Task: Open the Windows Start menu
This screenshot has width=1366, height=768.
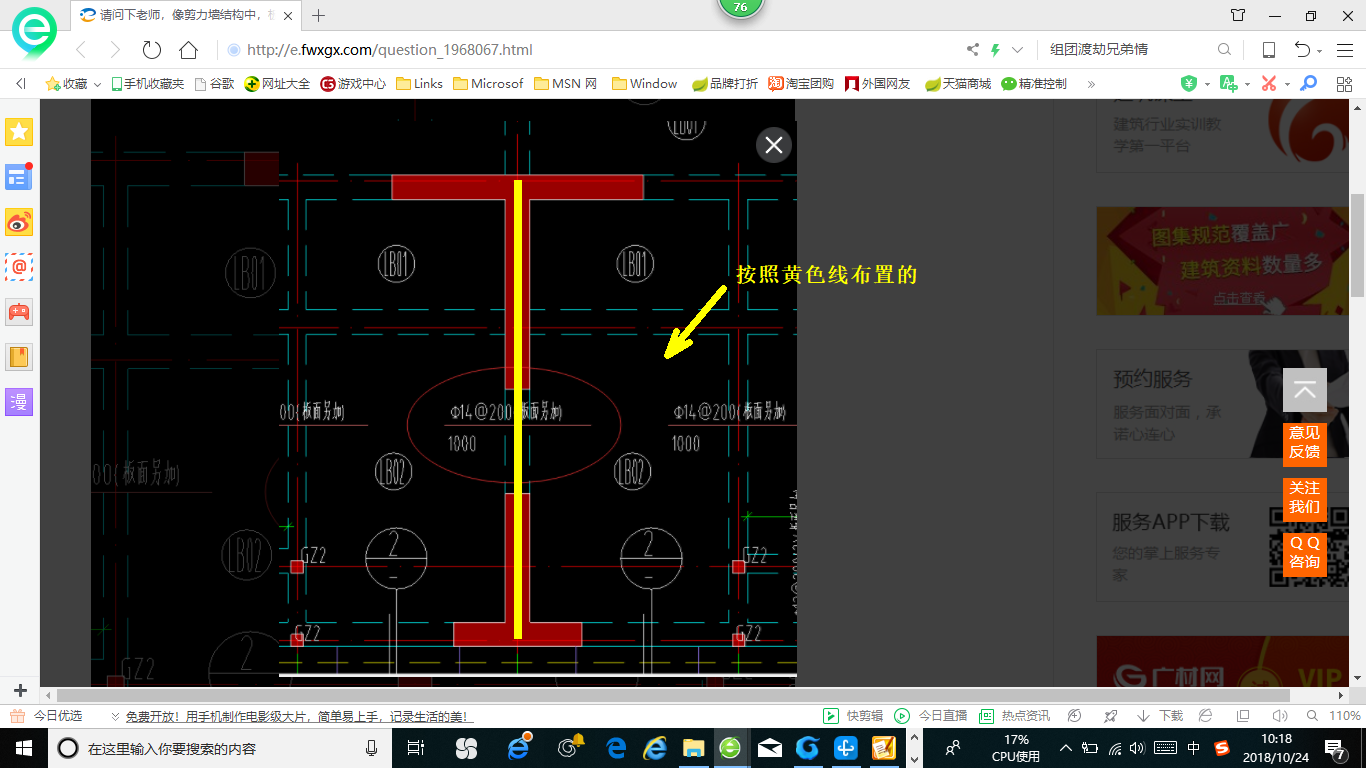Action: point(23,747)
